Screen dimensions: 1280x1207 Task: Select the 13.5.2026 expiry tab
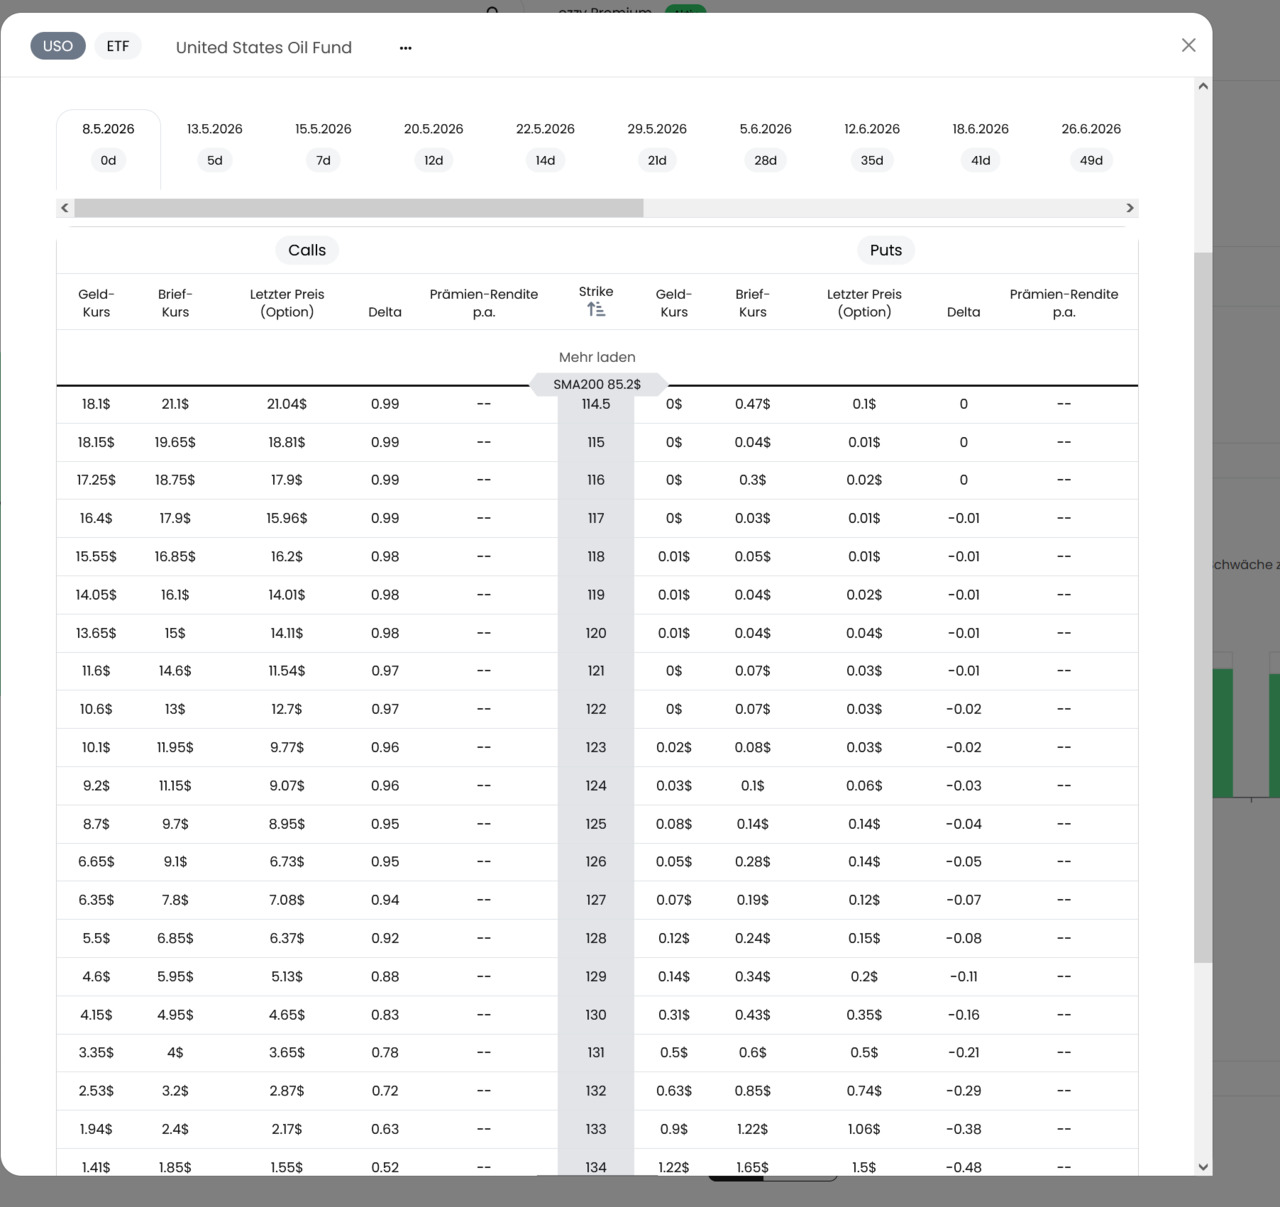coord(215,145)
